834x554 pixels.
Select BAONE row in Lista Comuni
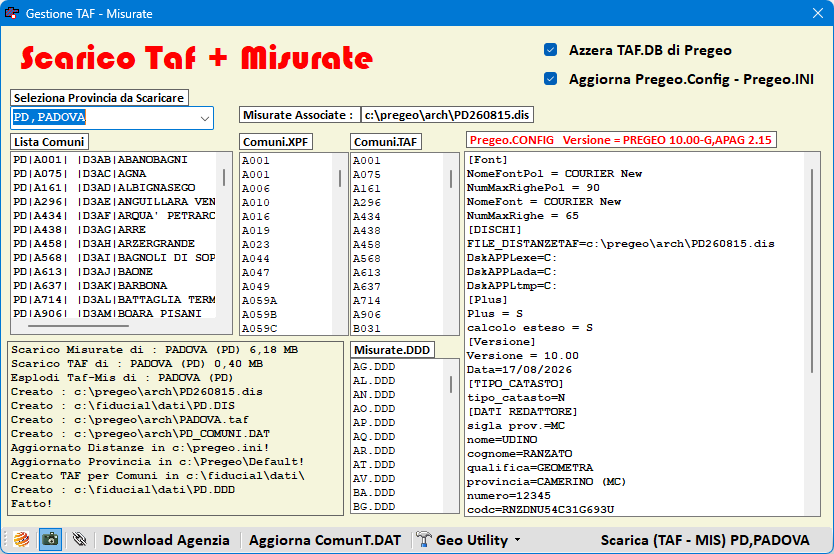(114, 271)
